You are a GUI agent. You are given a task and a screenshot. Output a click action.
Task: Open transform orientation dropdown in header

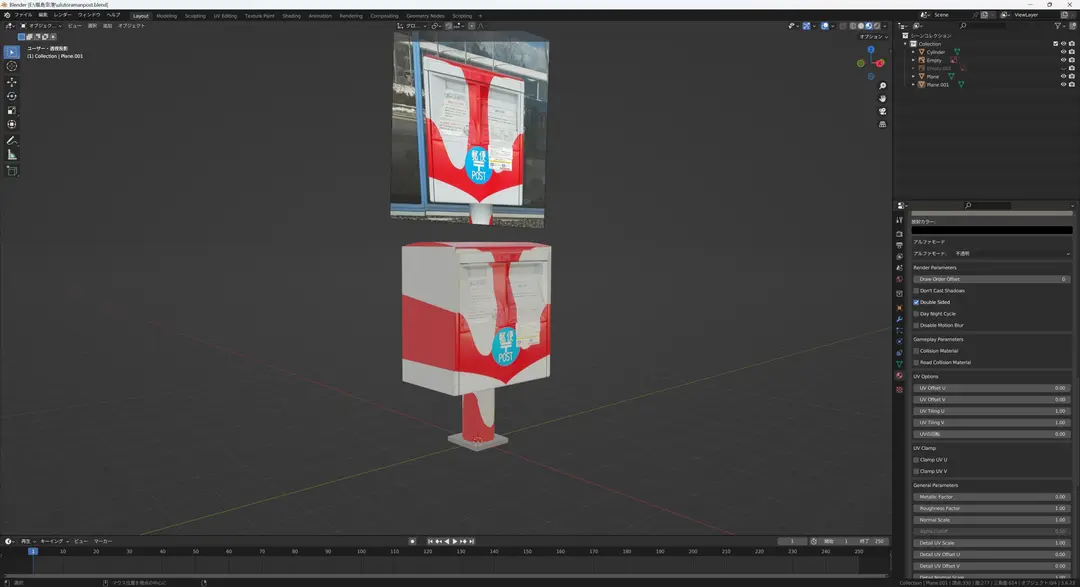pos(411,25)
